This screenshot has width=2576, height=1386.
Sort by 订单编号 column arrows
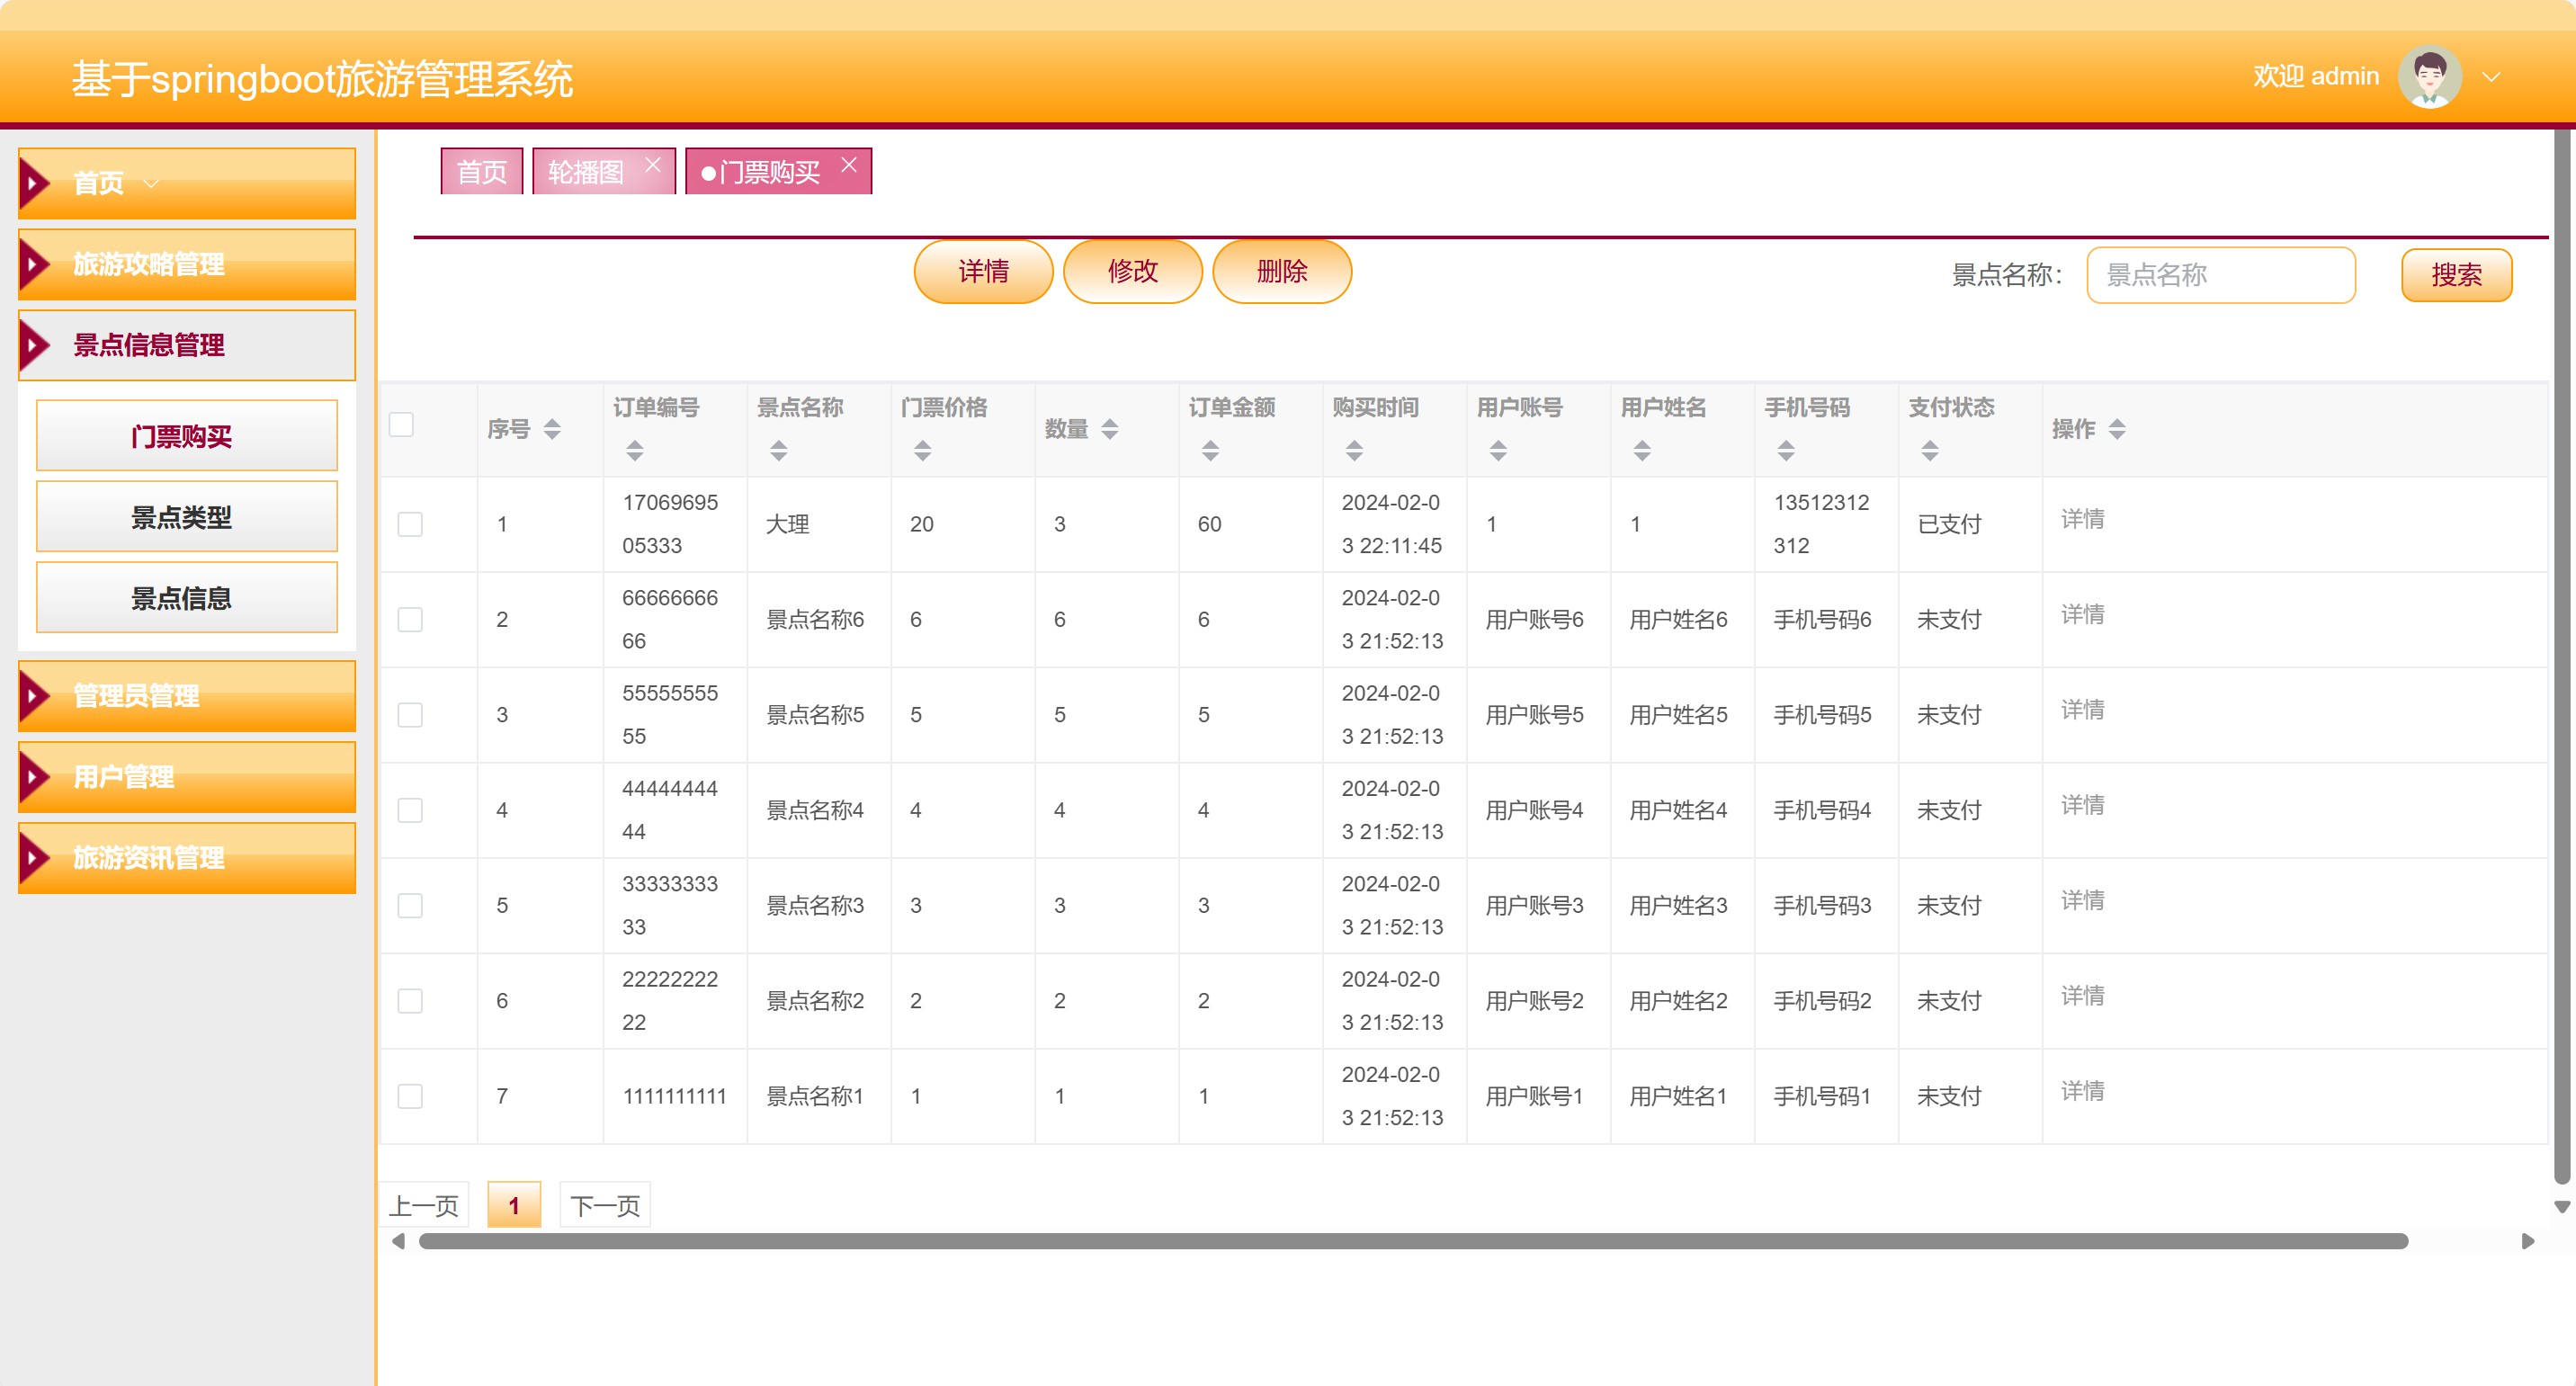click(x=635, y=450)
